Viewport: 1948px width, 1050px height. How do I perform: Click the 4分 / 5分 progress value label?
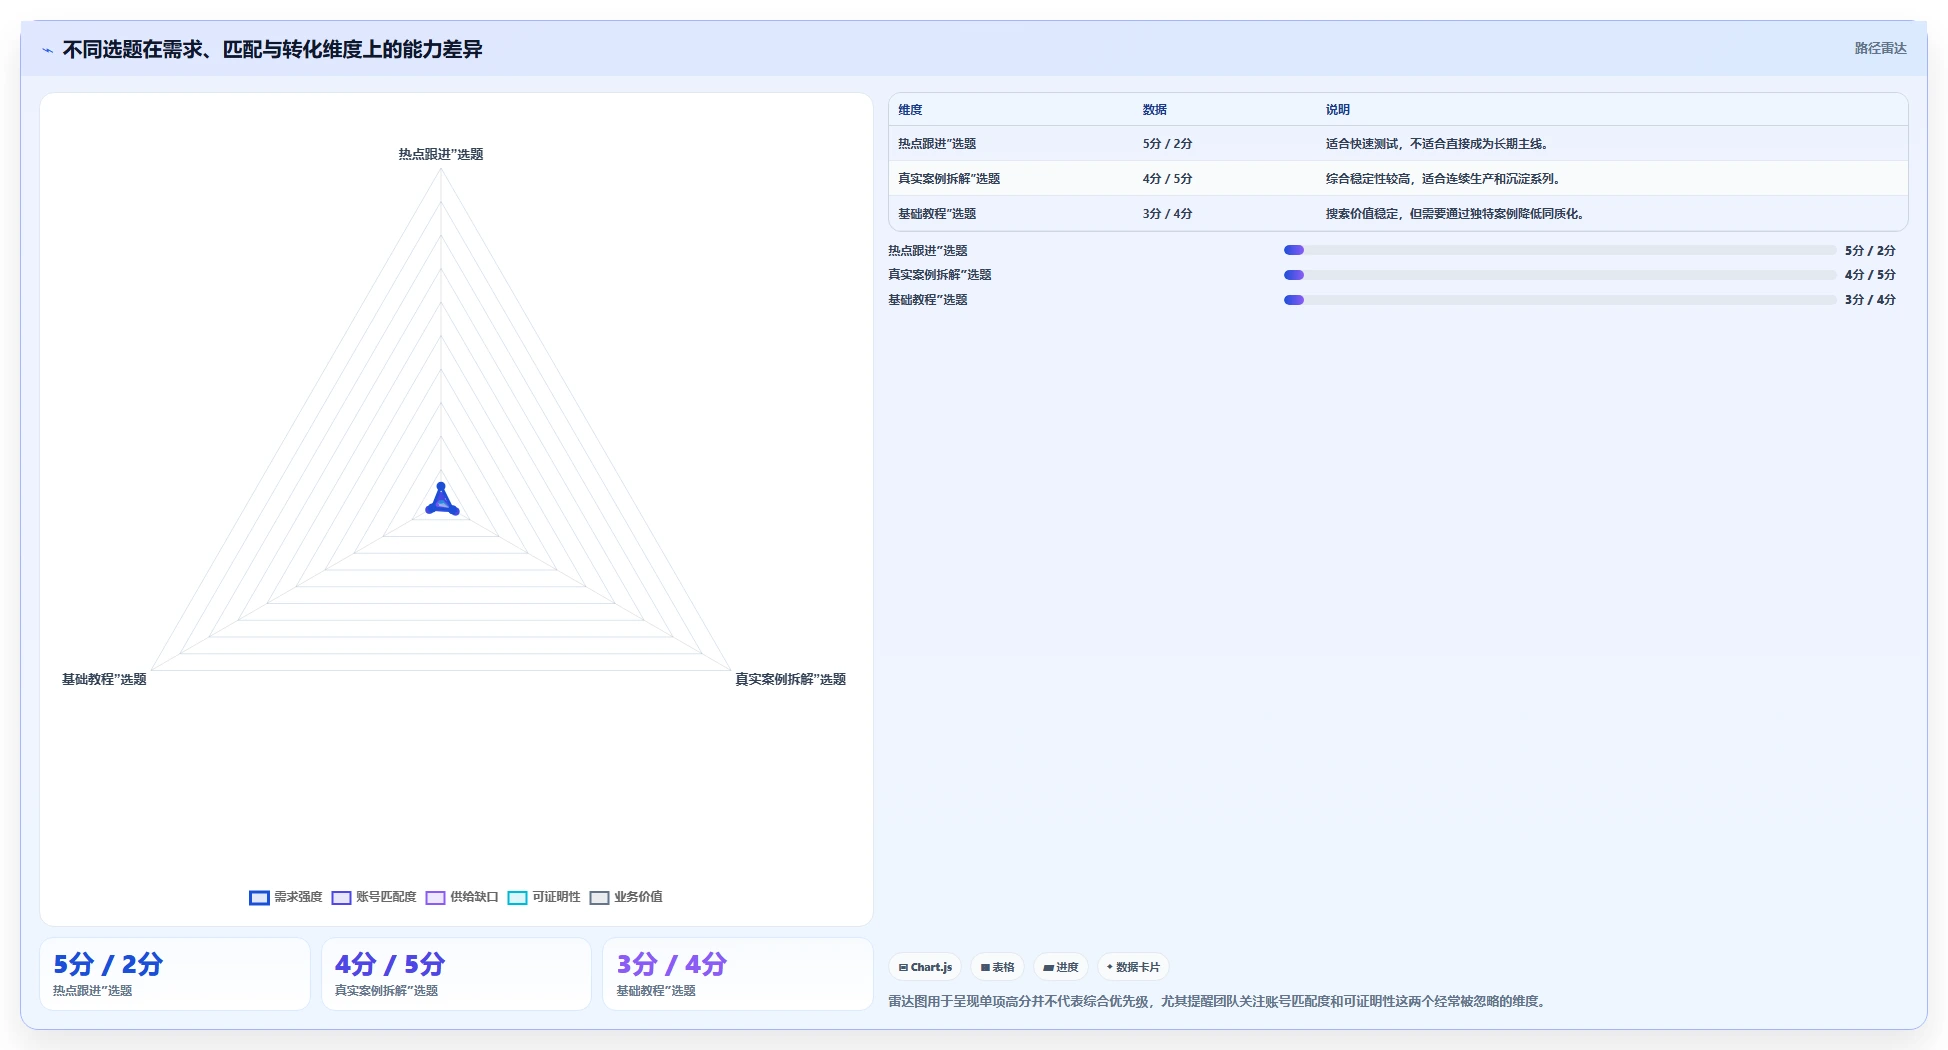[x=1870, y=275]
